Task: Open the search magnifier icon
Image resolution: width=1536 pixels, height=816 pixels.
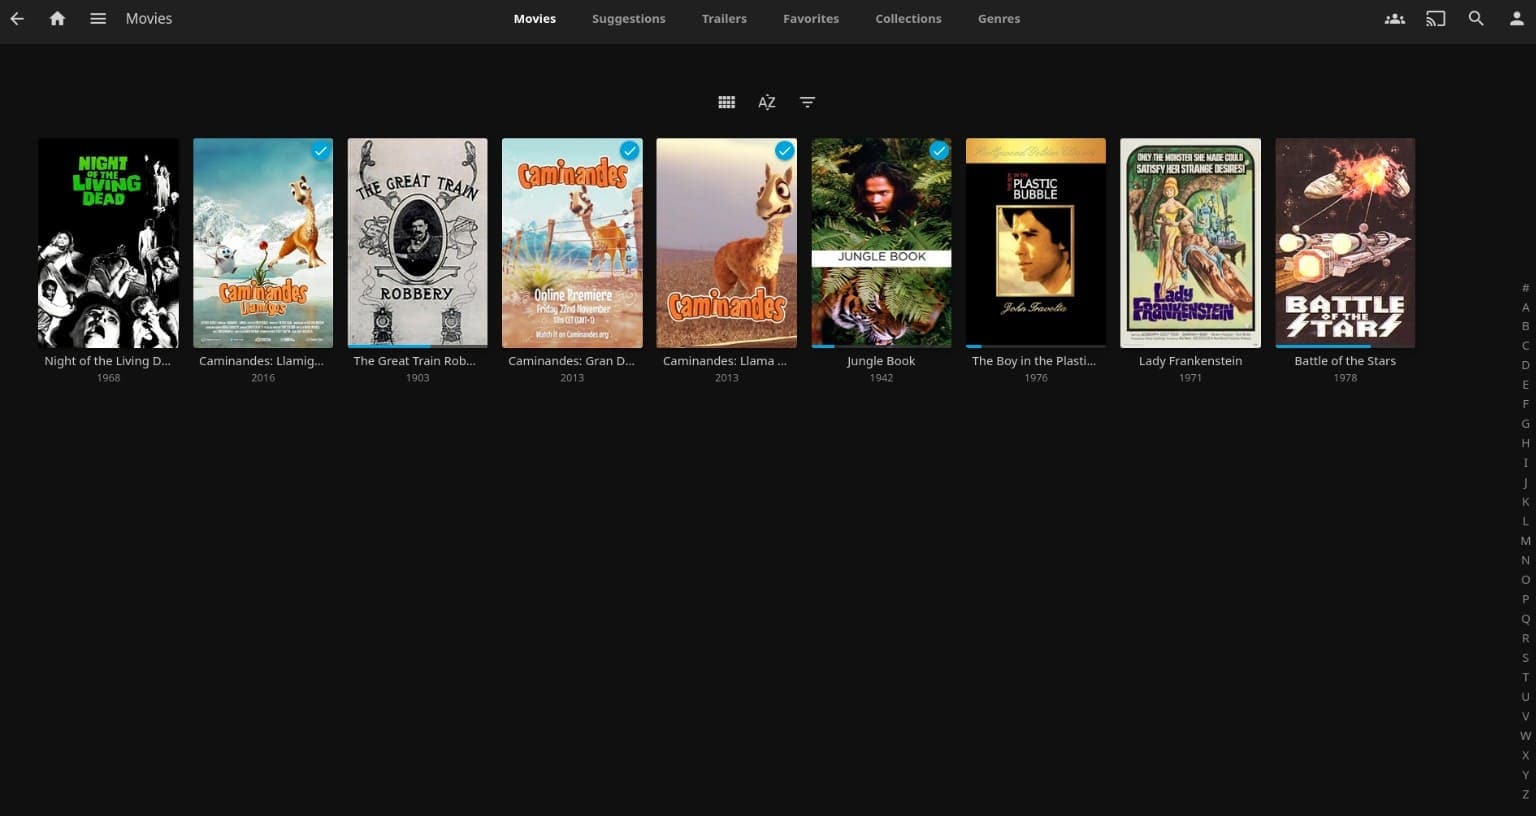Action: 1476,18
